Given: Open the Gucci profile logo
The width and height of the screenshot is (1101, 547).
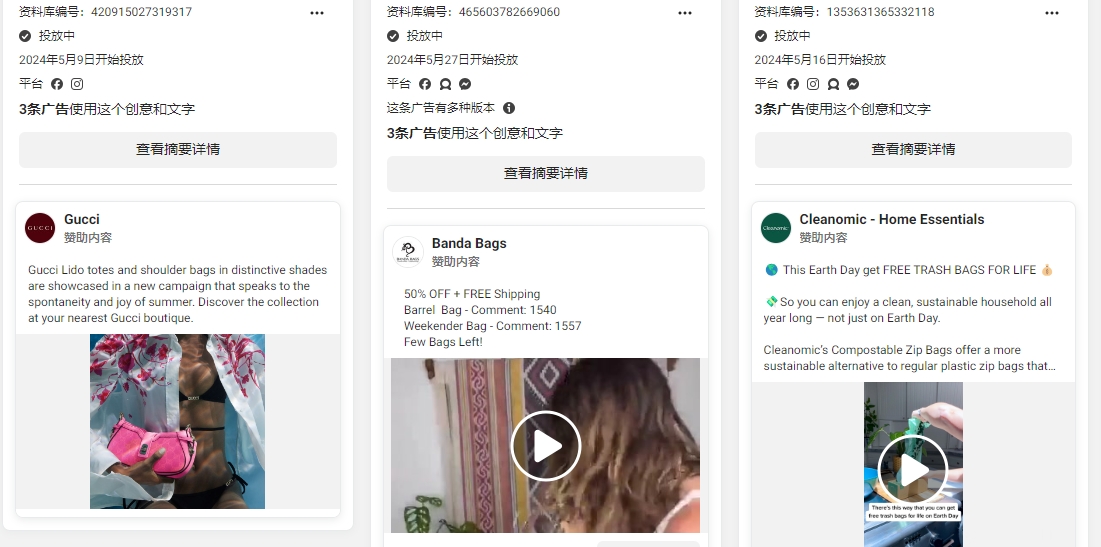Looking at the screenshot, I should (x=40, y=228).
